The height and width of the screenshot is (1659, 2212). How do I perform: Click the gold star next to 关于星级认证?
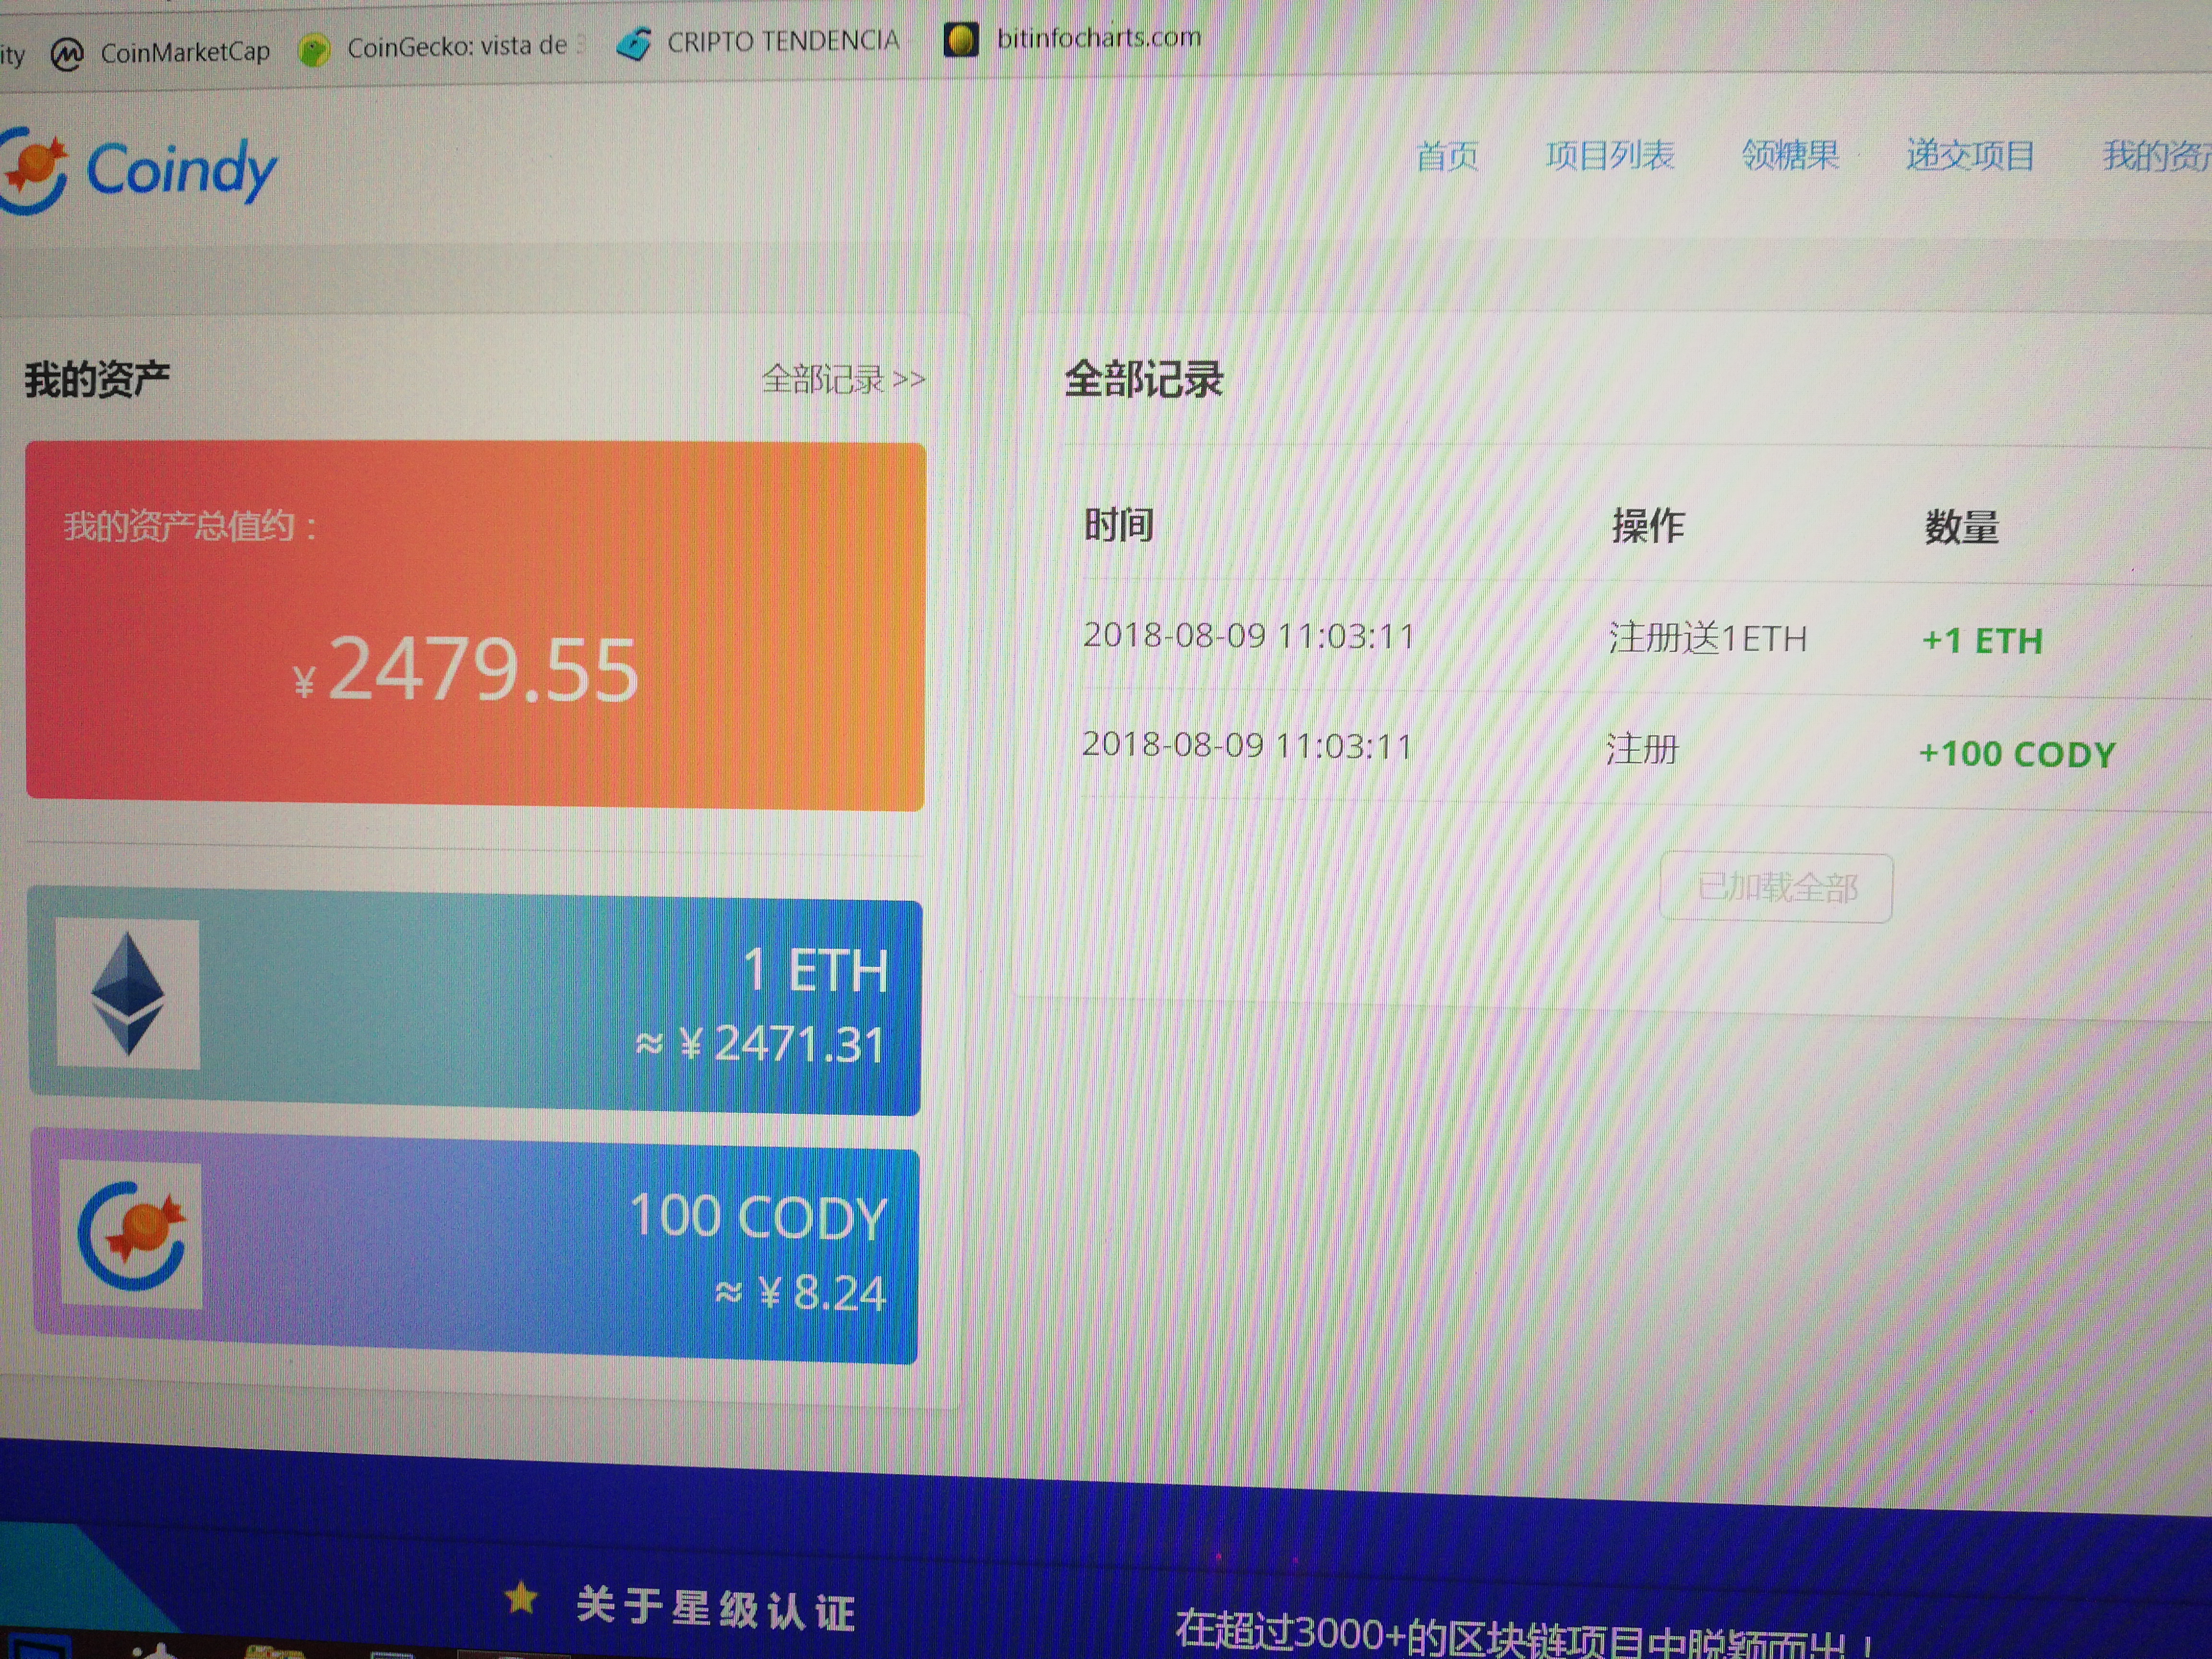521,1598
